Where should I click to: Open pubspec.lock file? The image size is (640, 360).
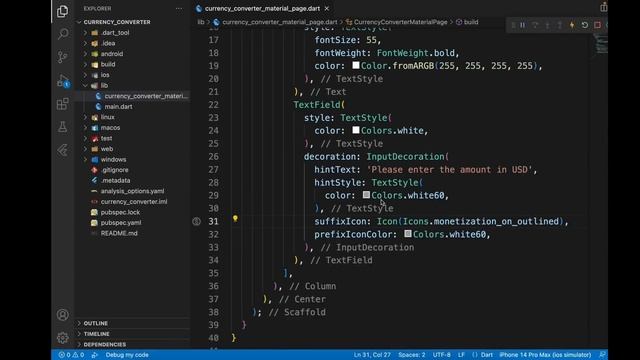[x=120, y=212]
